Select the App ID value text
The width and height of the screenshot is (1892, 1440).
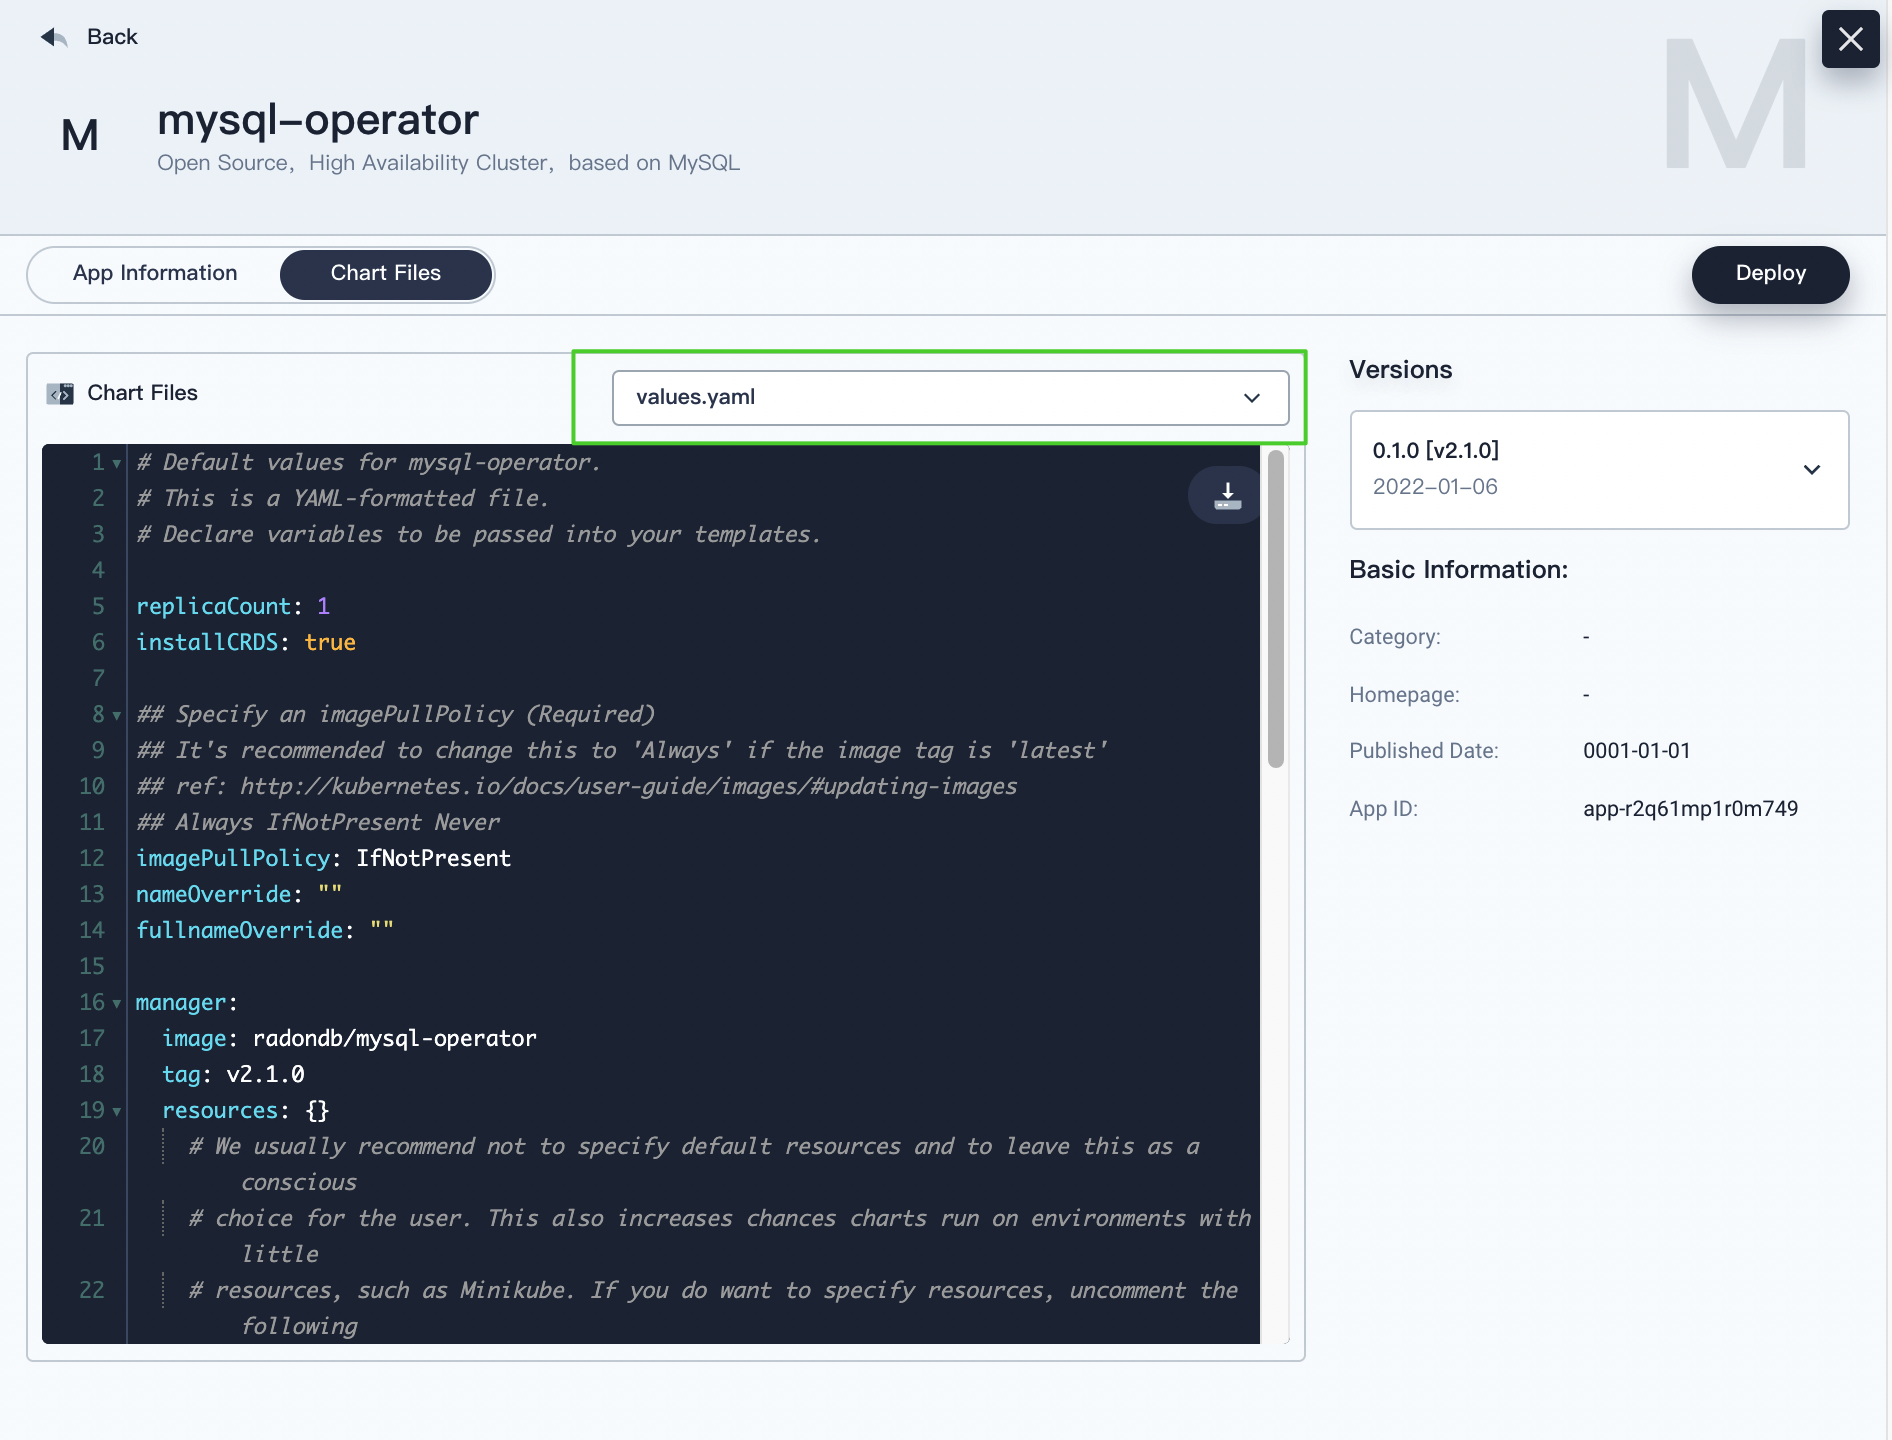pyautogui.click(x=1690, y=808)
